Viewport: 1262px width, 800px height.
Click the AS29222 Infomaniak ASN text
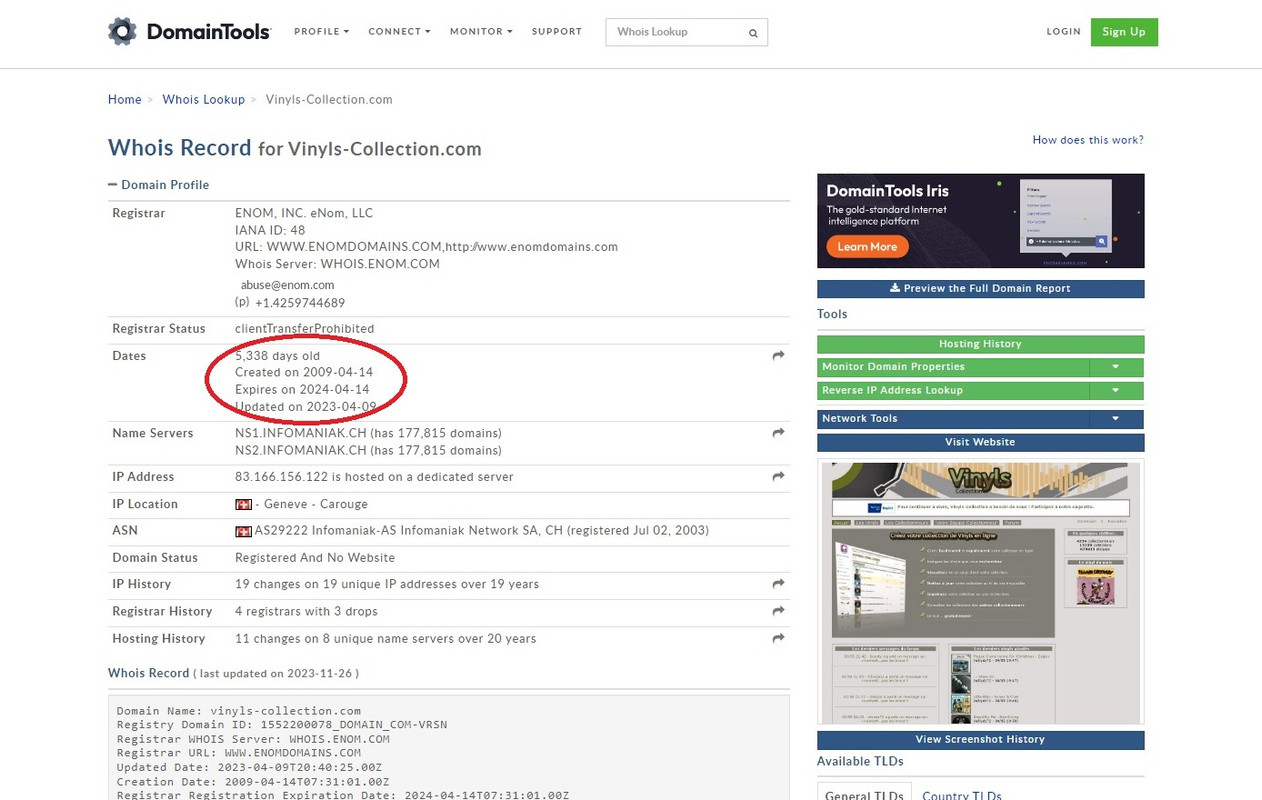click(482, 531)
